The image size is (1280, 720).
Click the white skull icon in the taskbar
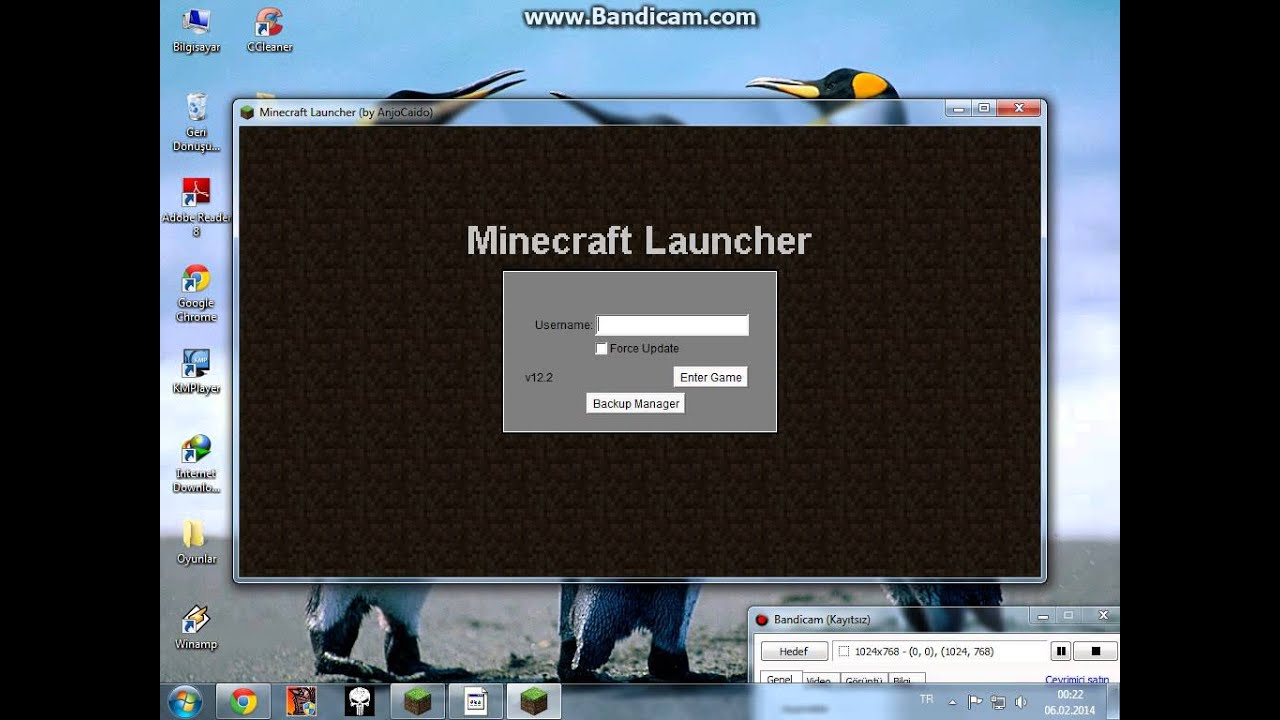click(x=359, y=701)
